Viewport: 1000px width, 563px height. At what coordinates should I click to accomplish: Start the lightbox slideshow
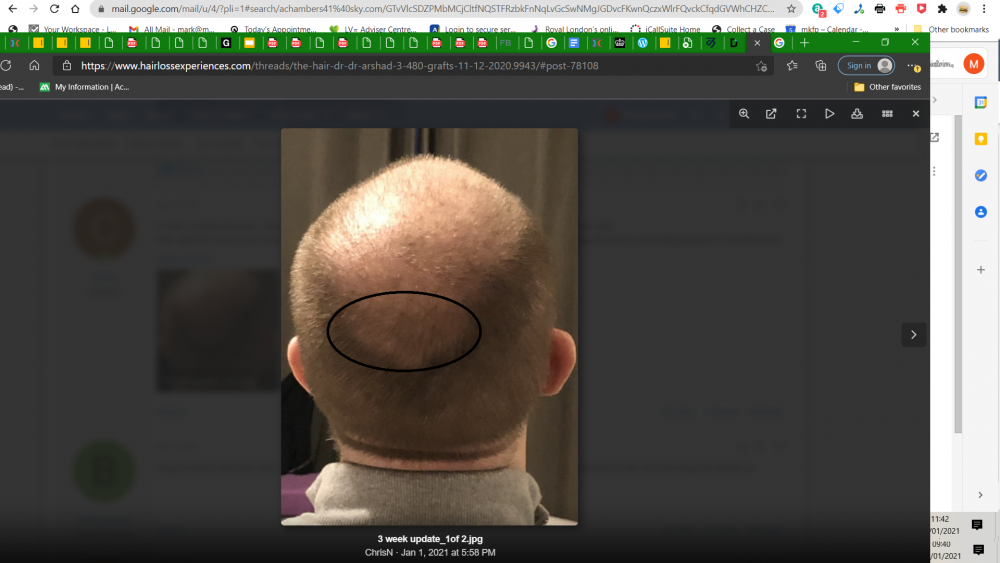[x=829, y=113]
